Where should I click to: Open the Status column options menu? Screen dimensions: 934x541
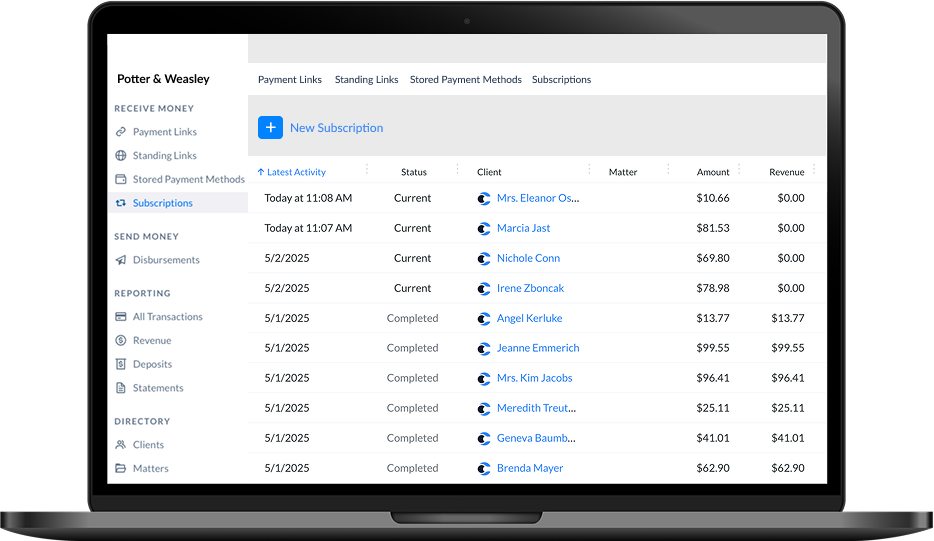pos(458,170)
